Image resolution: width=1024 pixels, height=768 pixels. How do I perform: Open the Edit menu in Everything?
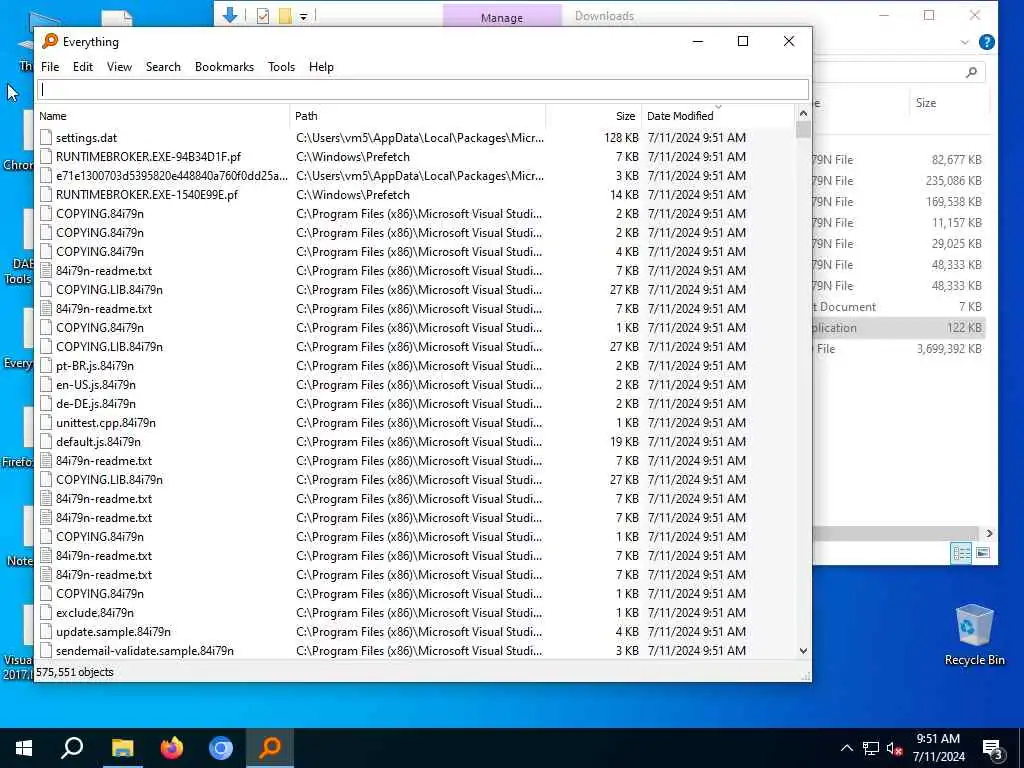point(82,67)
